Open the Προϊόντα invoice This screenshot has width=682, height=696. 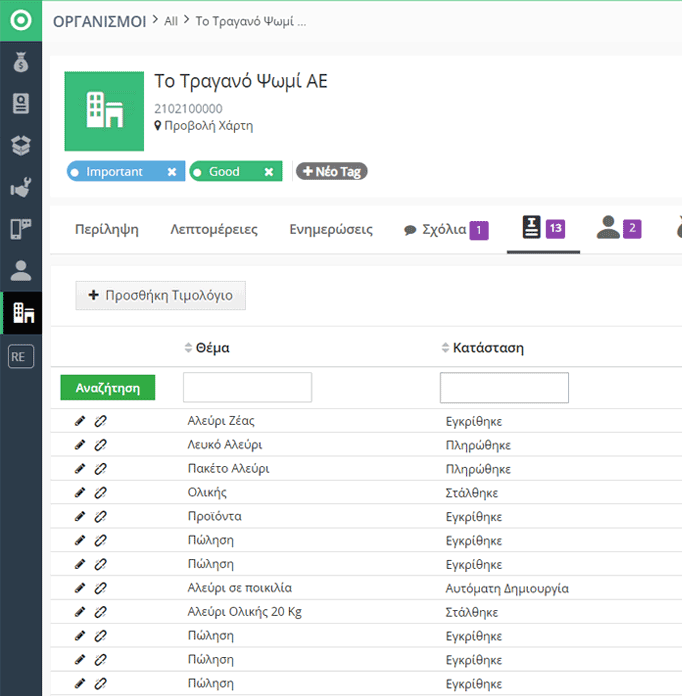tap(214, 516)
